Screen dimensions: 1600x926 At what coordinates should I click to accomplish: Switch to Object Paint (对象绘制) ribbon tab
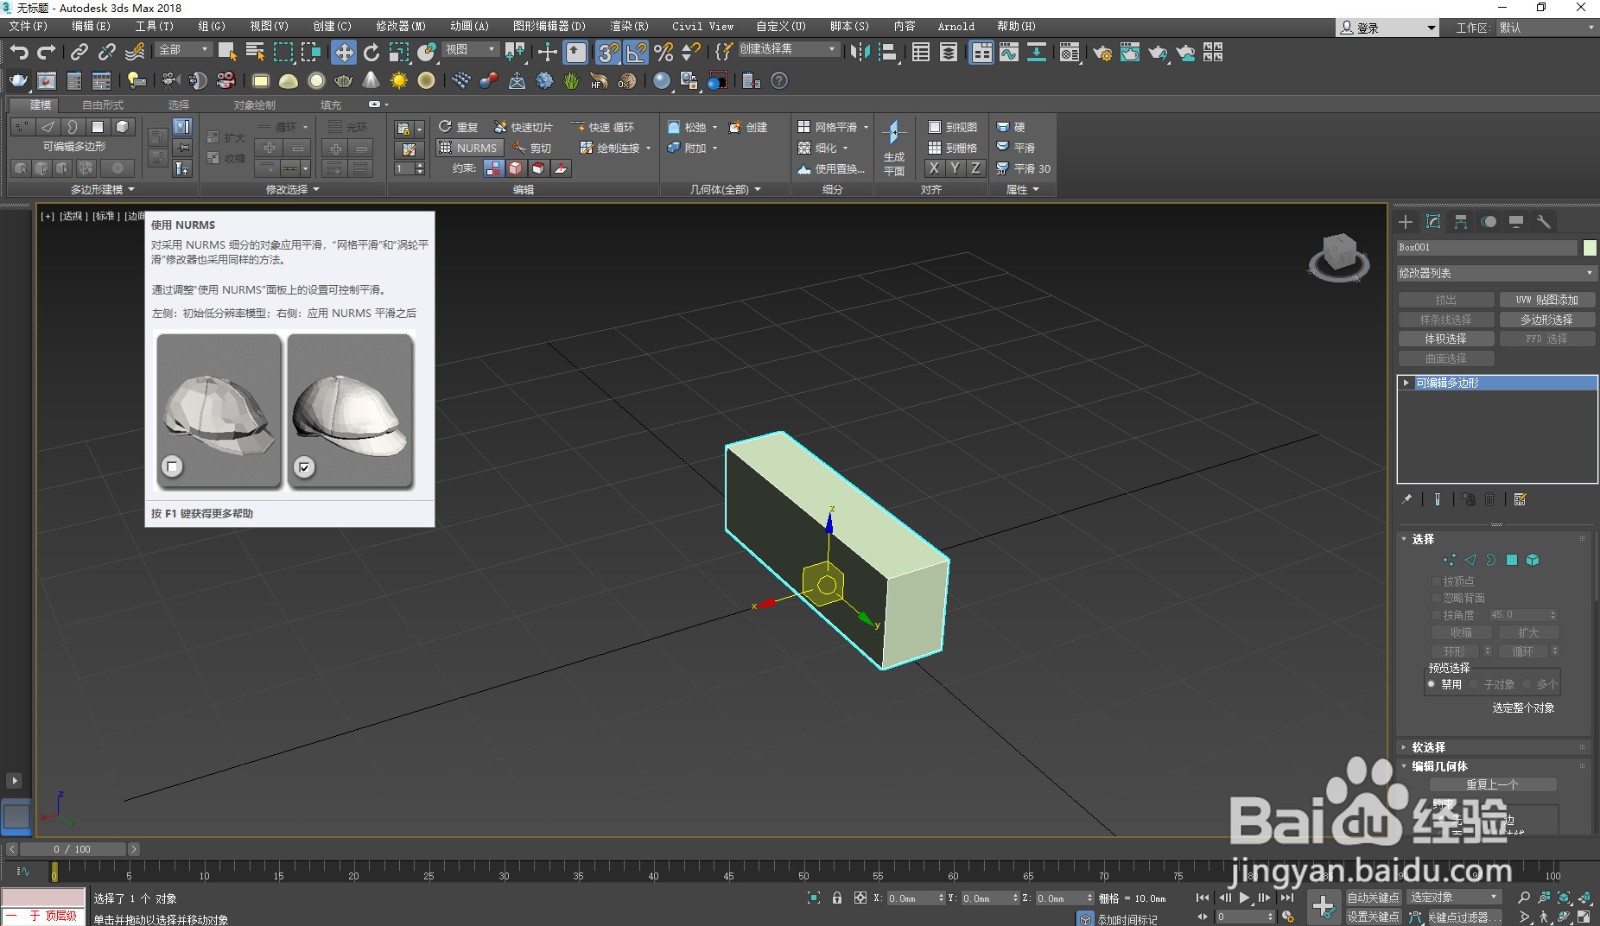(x=254, y=105)
